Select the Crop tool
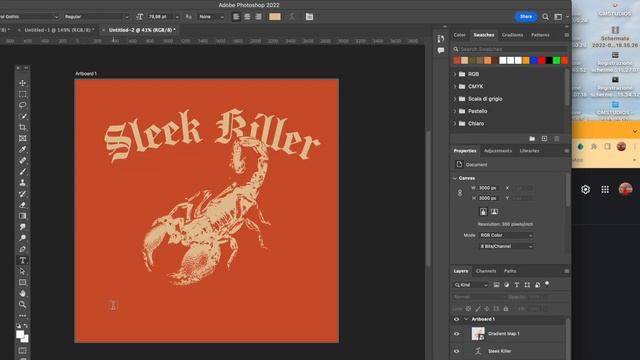Viewport: 640px width, 360px height. pos(22,127)
